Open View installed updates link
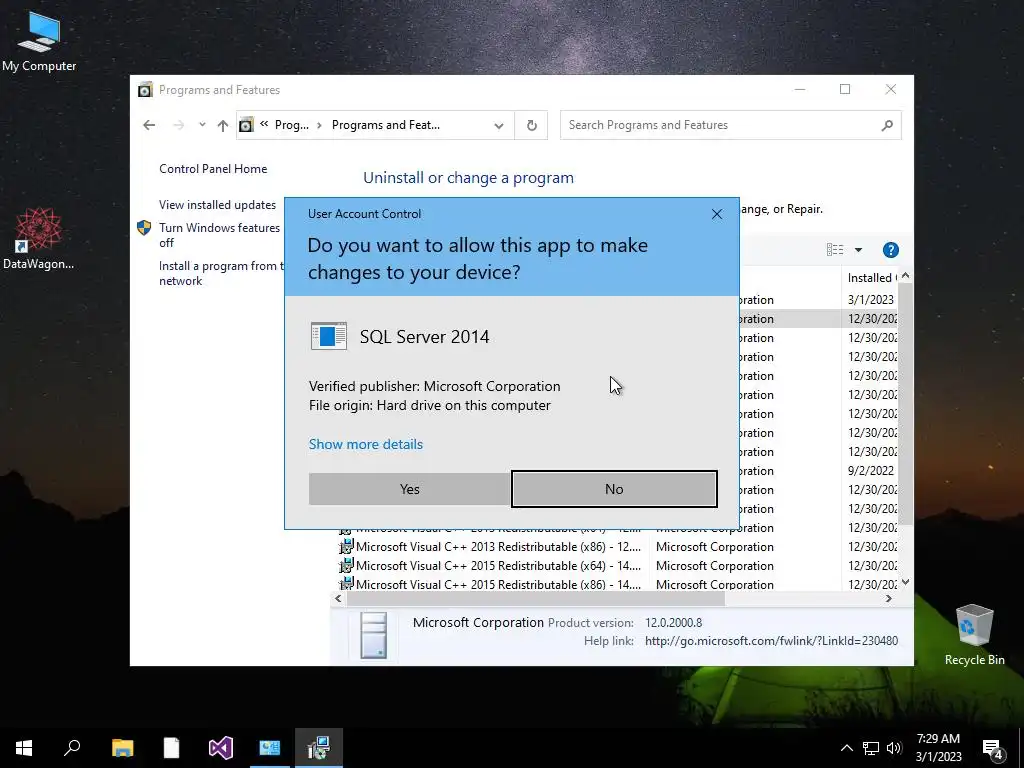 tap(217, 205)
